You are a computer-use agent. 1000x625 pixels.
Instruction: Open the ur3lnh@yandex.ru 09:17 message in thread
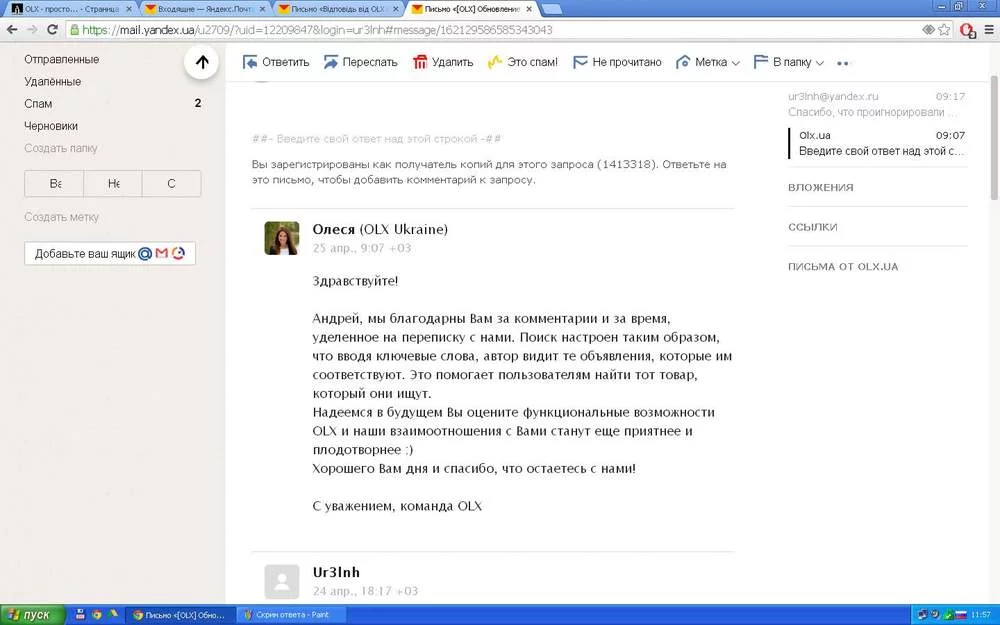click(877, 104)
